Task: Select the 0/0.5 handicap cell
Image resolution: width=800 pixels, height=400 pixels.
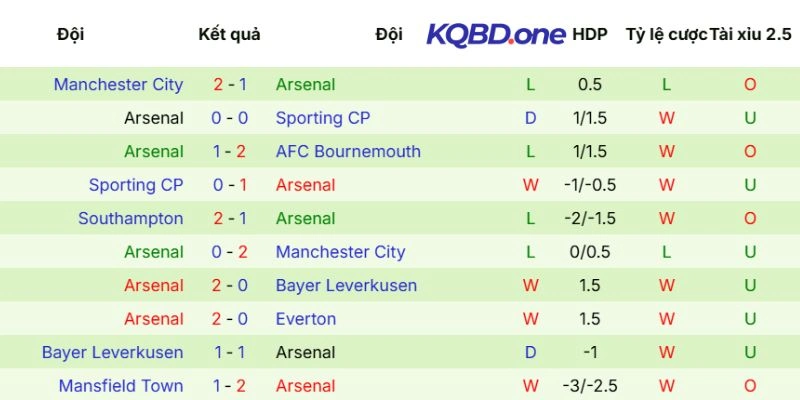Action: click(x=590, y=252)
